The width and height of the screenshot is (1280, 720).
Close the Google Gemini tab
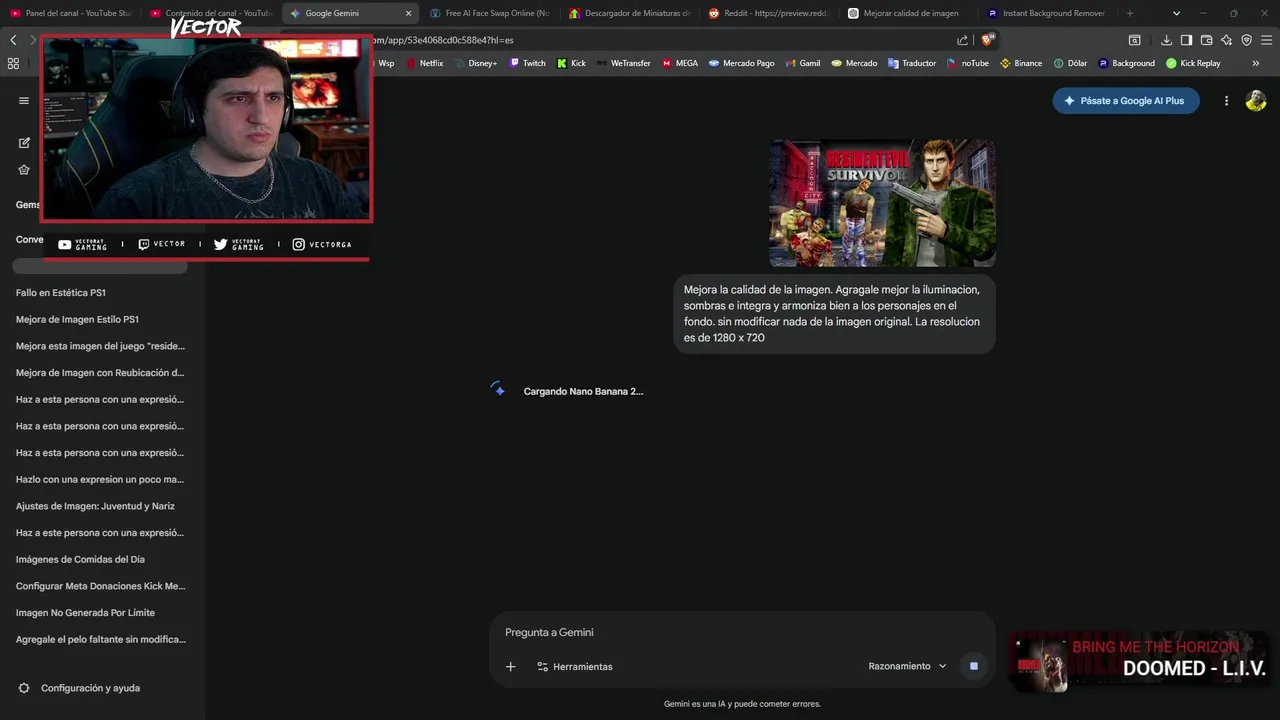(408, 13)
